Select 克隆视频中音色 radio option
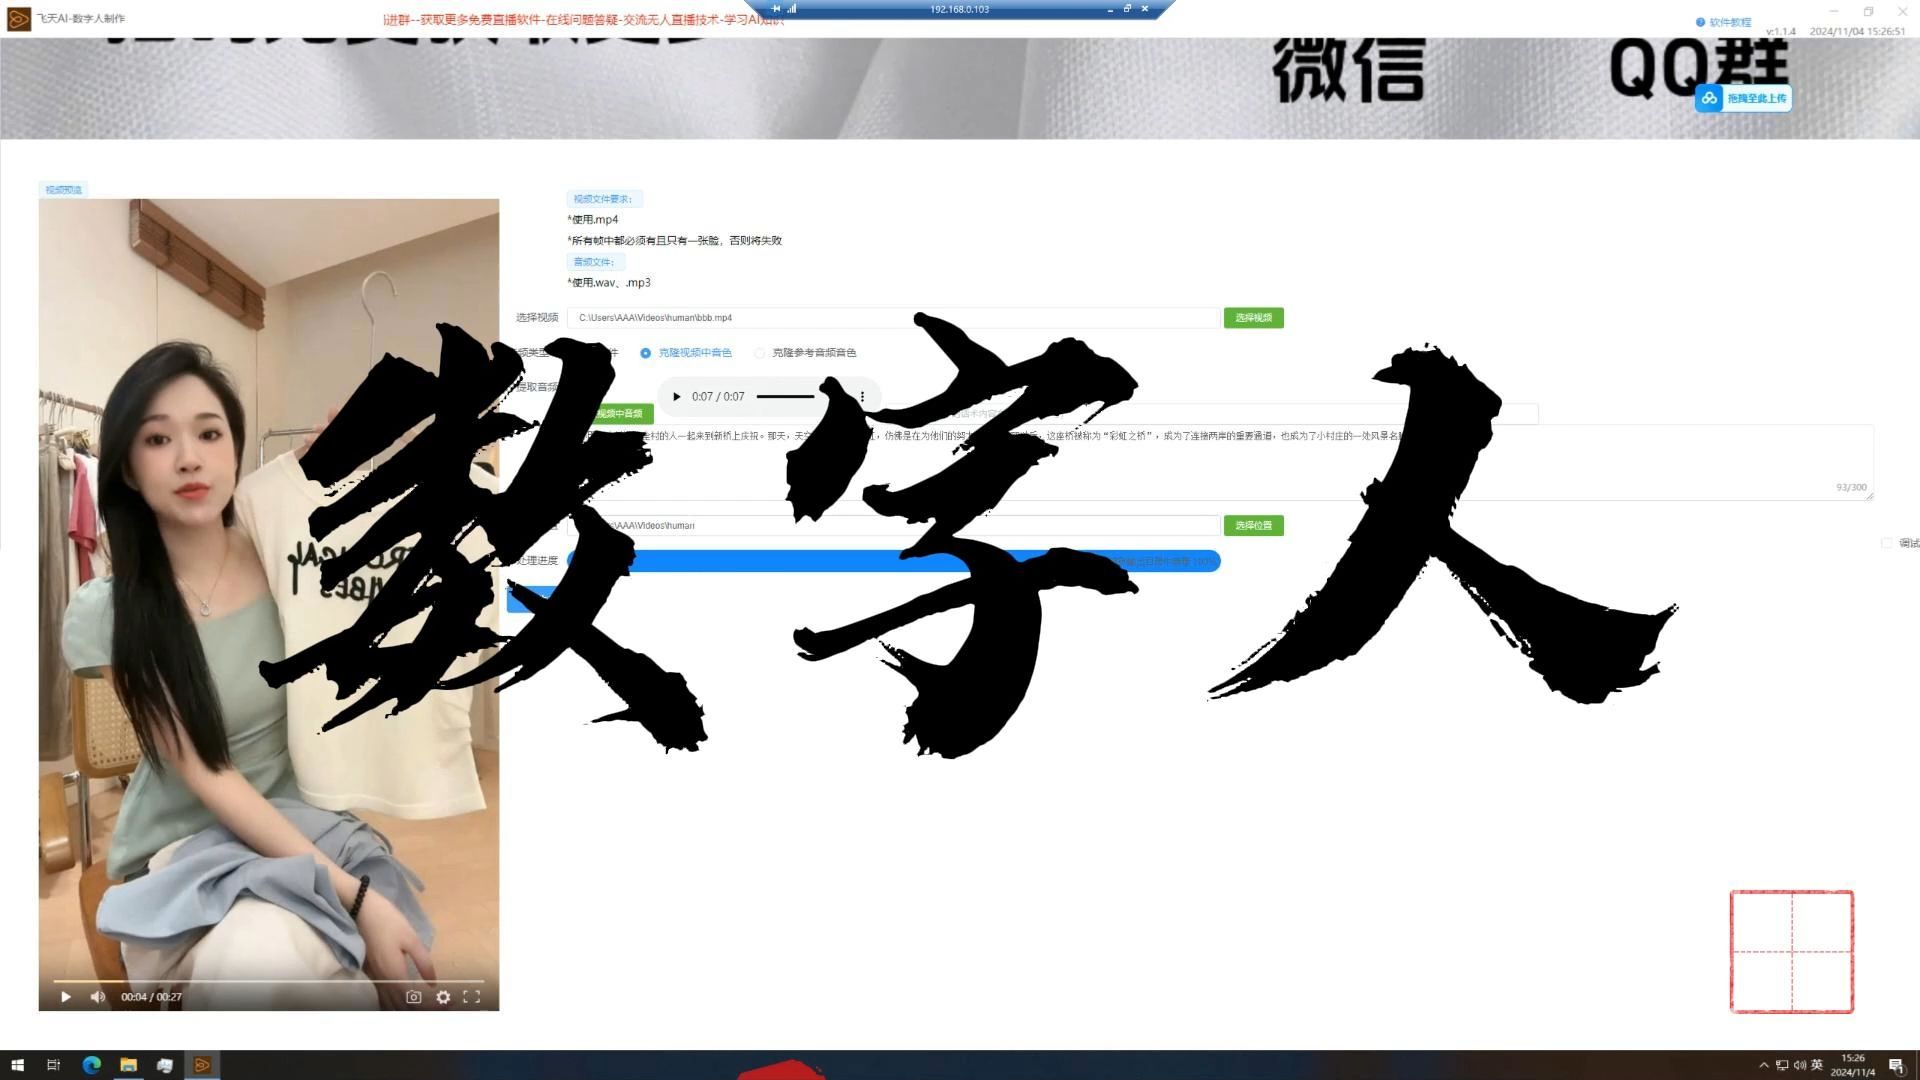Screen dimensions: 1920x1080 pos(686,353)
